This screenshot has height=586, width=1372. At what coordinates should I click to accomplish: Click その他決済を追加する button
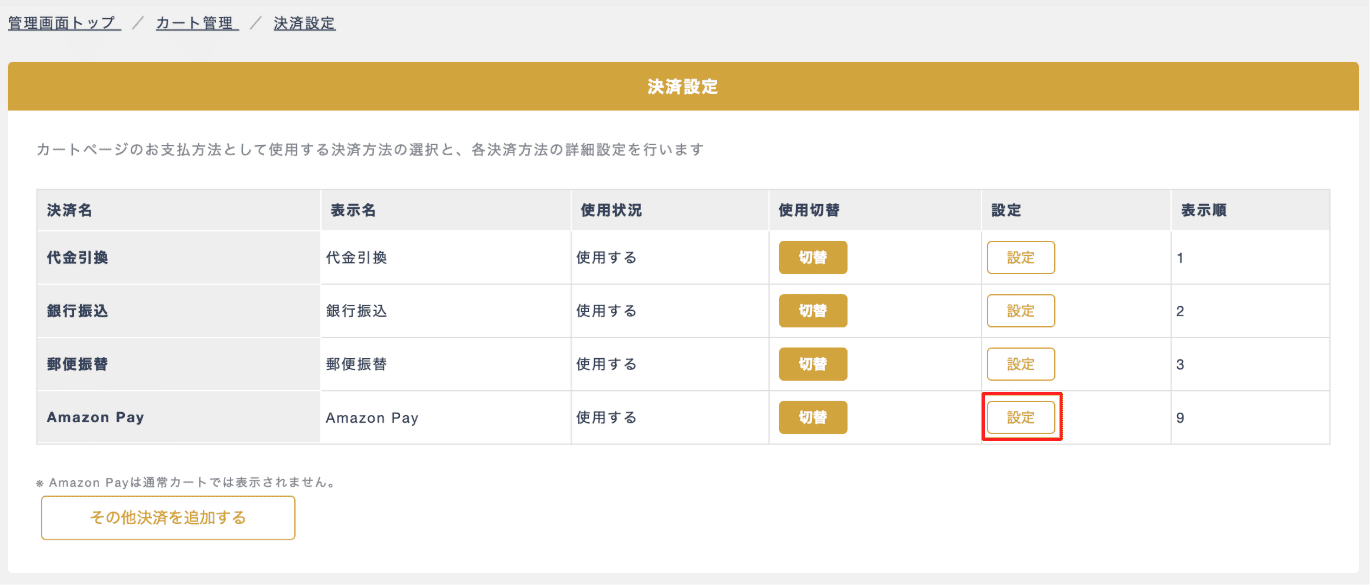tap(168, 518)
